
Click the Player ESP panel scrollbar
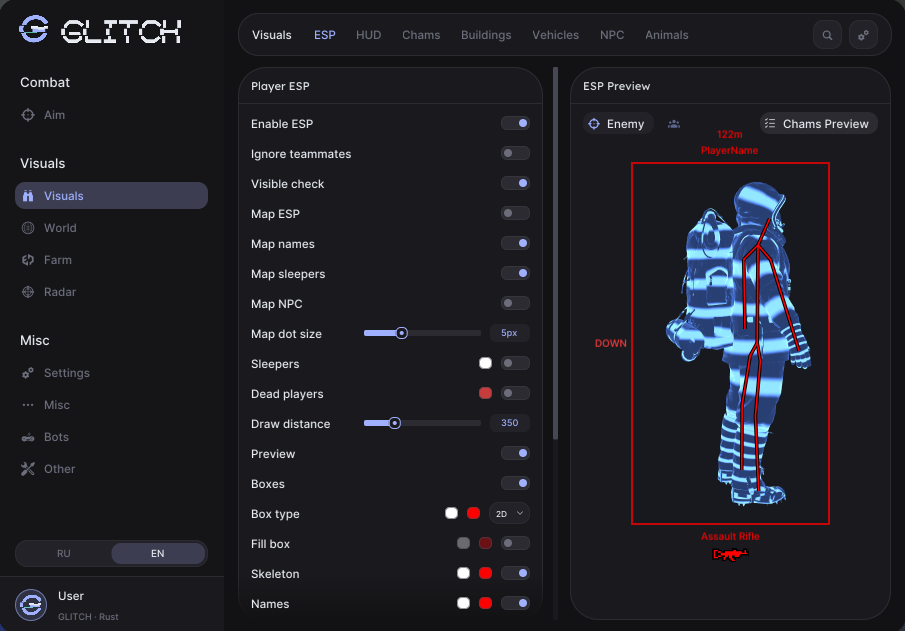(x=555, y=254)
